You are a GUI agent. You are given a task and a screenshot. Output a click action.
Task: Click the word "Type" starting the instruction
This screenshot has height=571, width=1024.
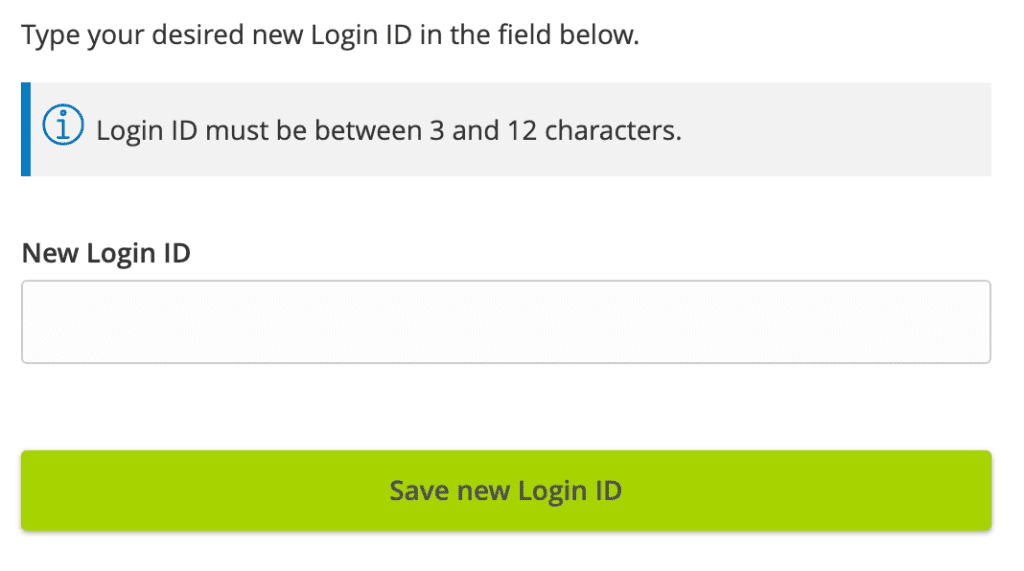pos(47,37)
